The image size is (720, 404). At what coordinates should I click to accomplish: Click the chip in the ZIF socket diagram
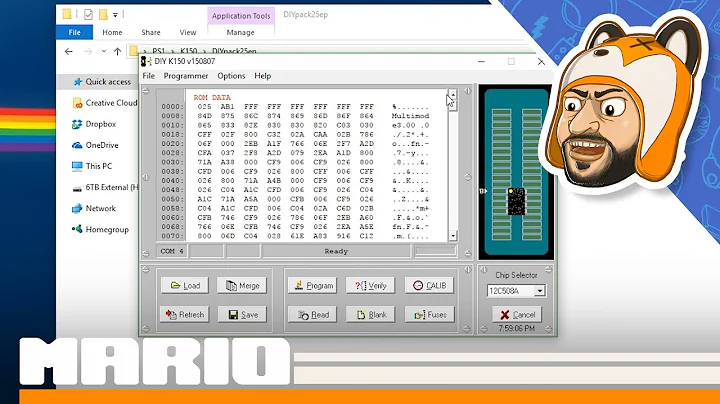coord(516,201)
